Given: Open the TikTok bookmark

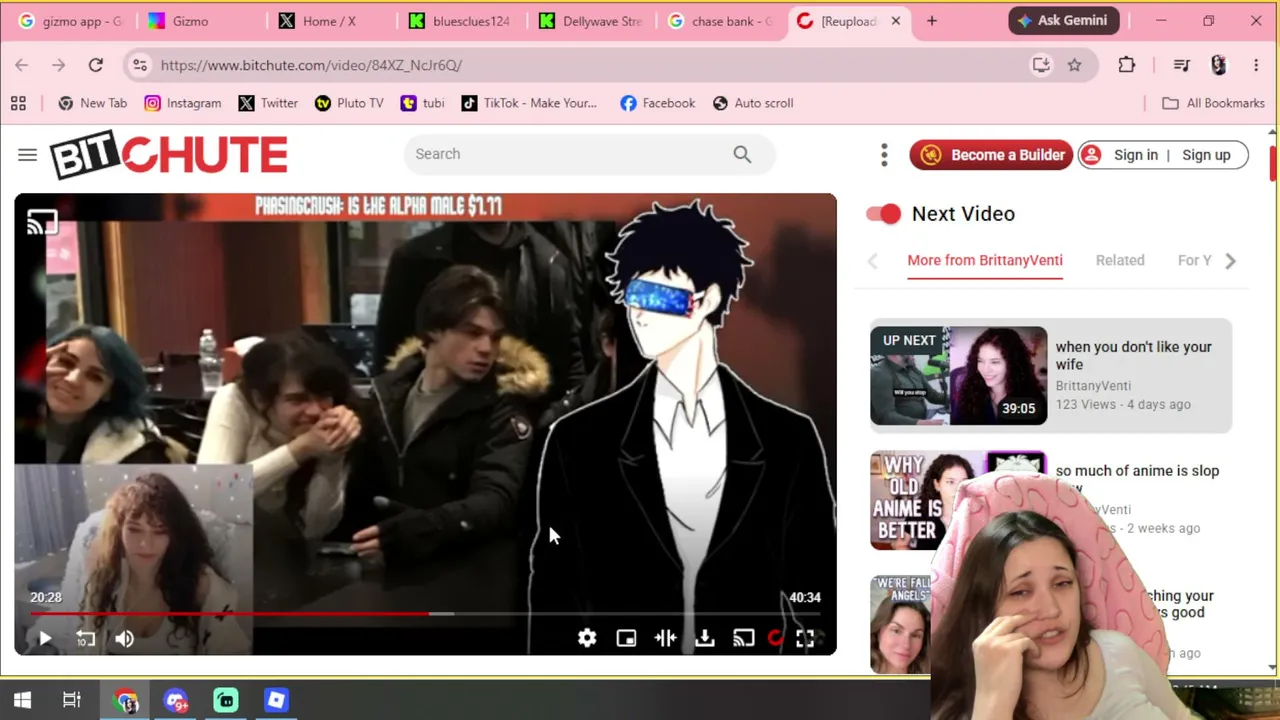Looking at the screenshot, I should tap(529, 103).
